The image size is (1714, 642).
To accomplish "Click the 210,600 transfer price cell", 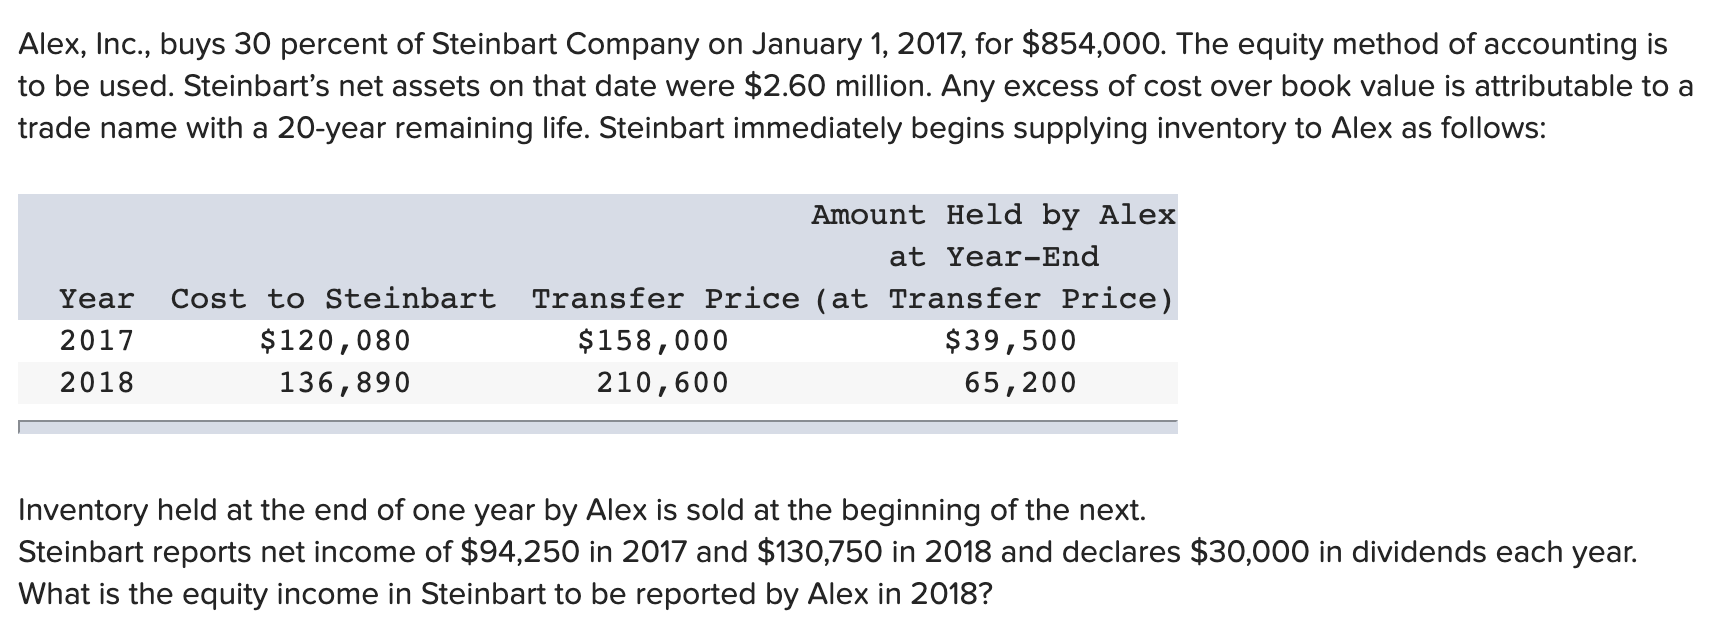I will pos(662,383).
